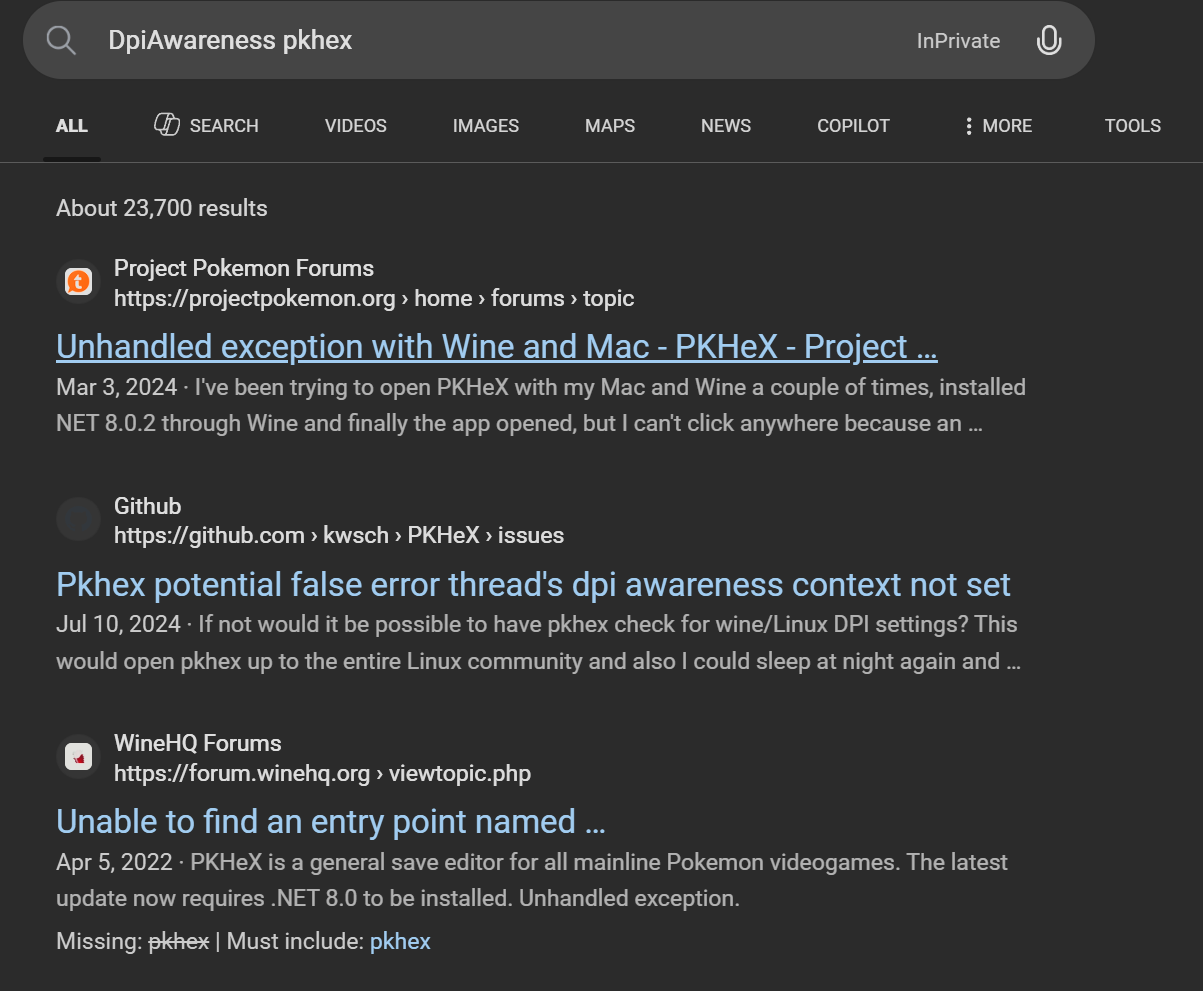
Task: Click the InPrivate label in search bar
Action: pos(958,41)
